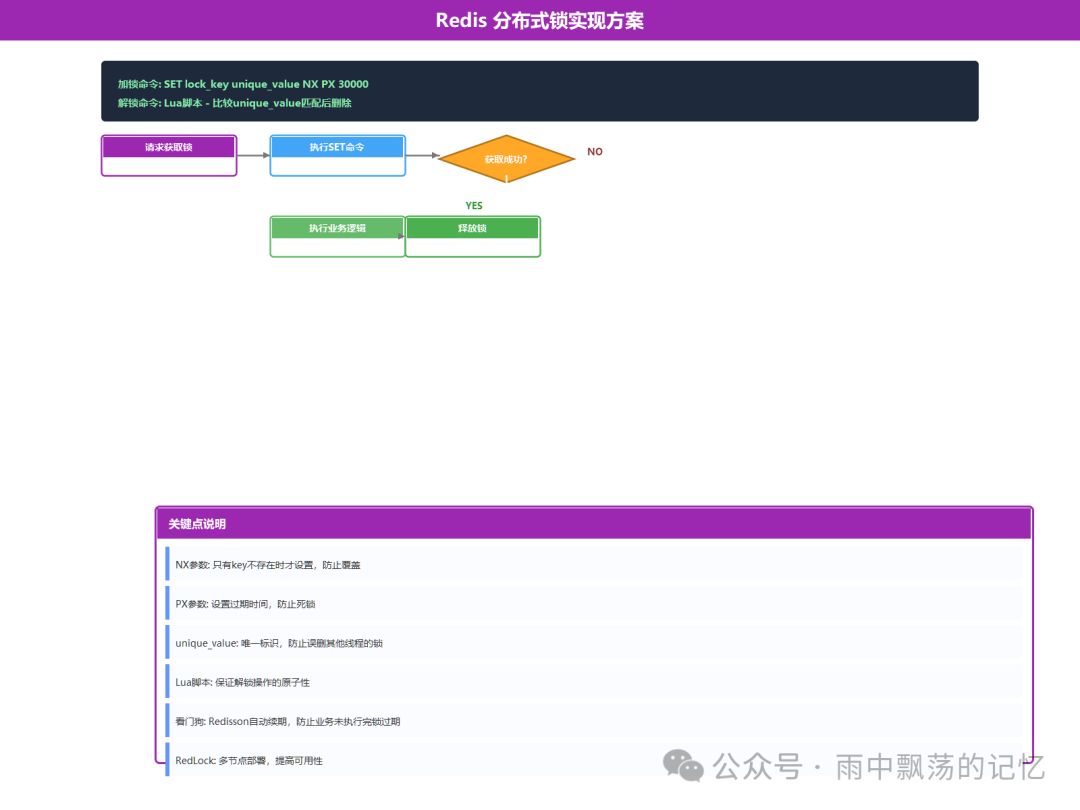
Task: Expand the 关键点说明 section header
Action: (593, 523)
